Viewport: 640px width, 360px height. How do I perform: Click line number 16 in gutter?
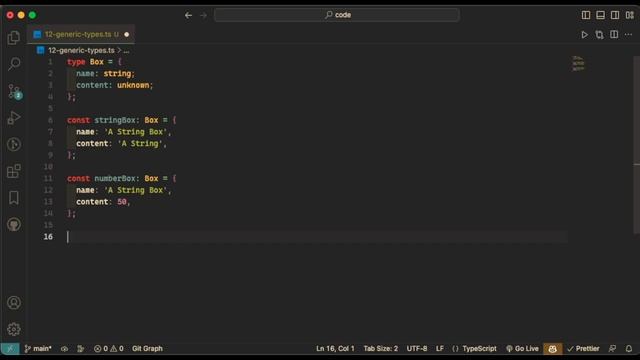[48, 237]
